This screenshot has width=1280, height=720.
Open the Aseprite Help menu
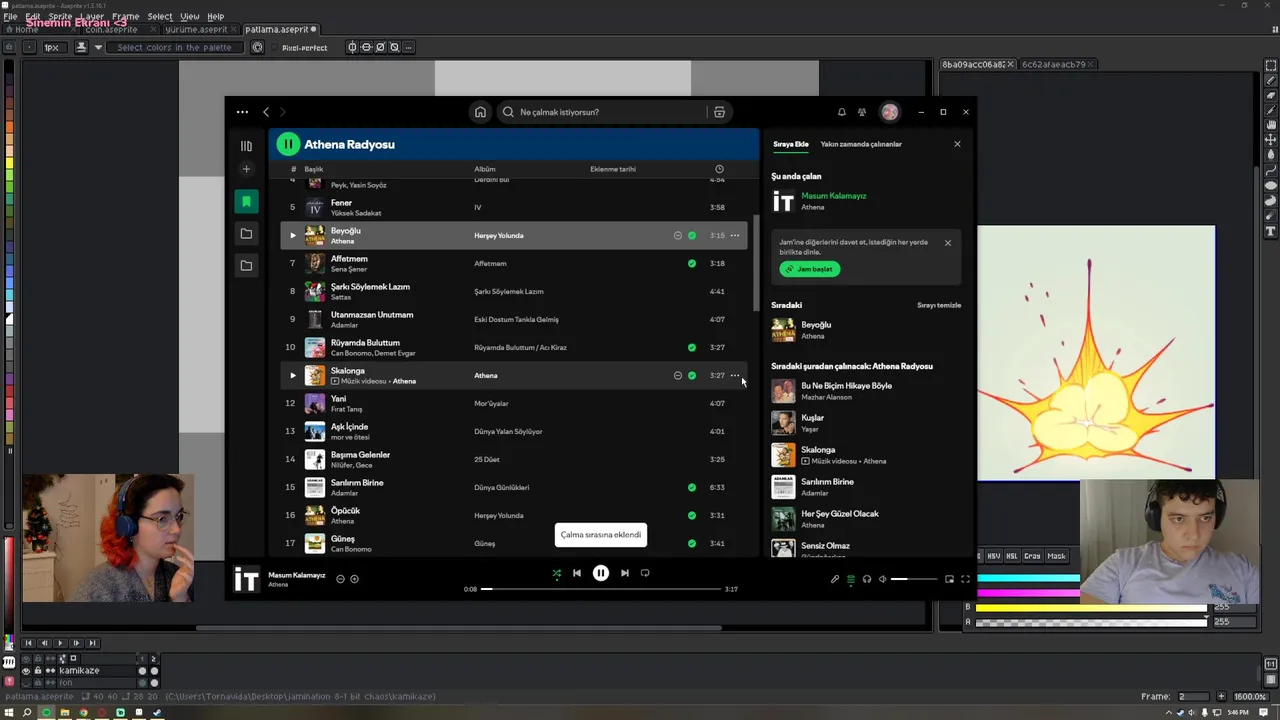click(x=216, y=16)
